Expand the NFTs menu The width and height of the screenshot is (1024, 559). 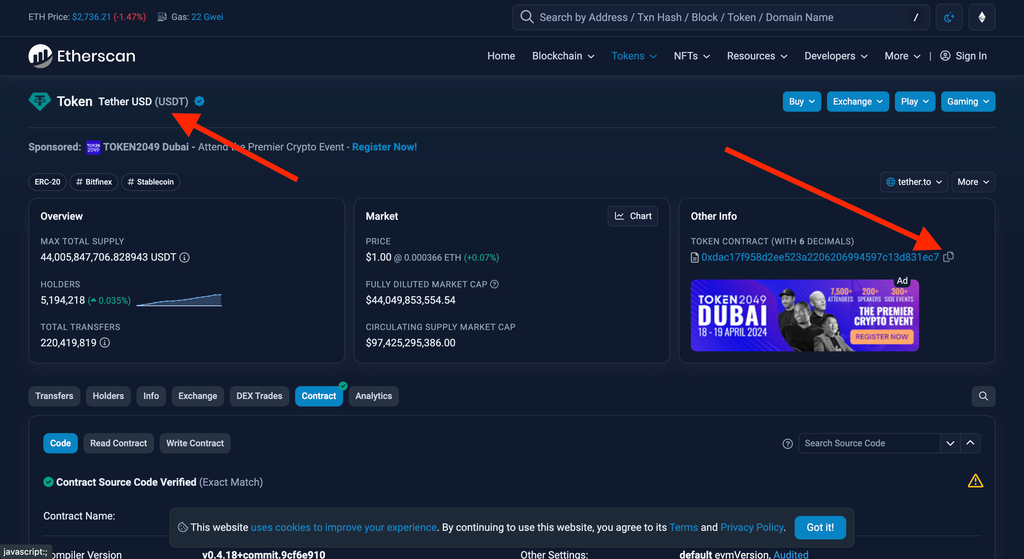coord(692,56)
